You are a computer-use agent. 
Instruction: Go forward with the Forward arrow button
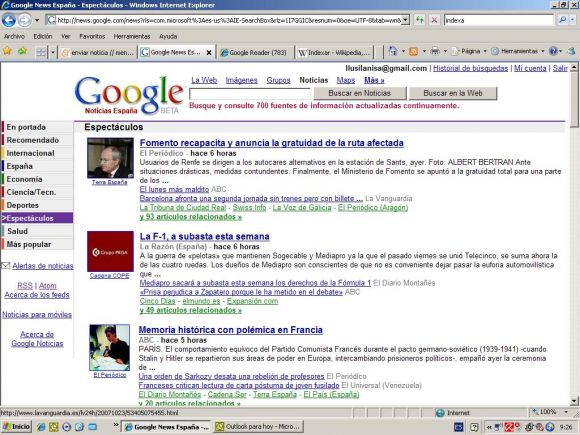24,20
